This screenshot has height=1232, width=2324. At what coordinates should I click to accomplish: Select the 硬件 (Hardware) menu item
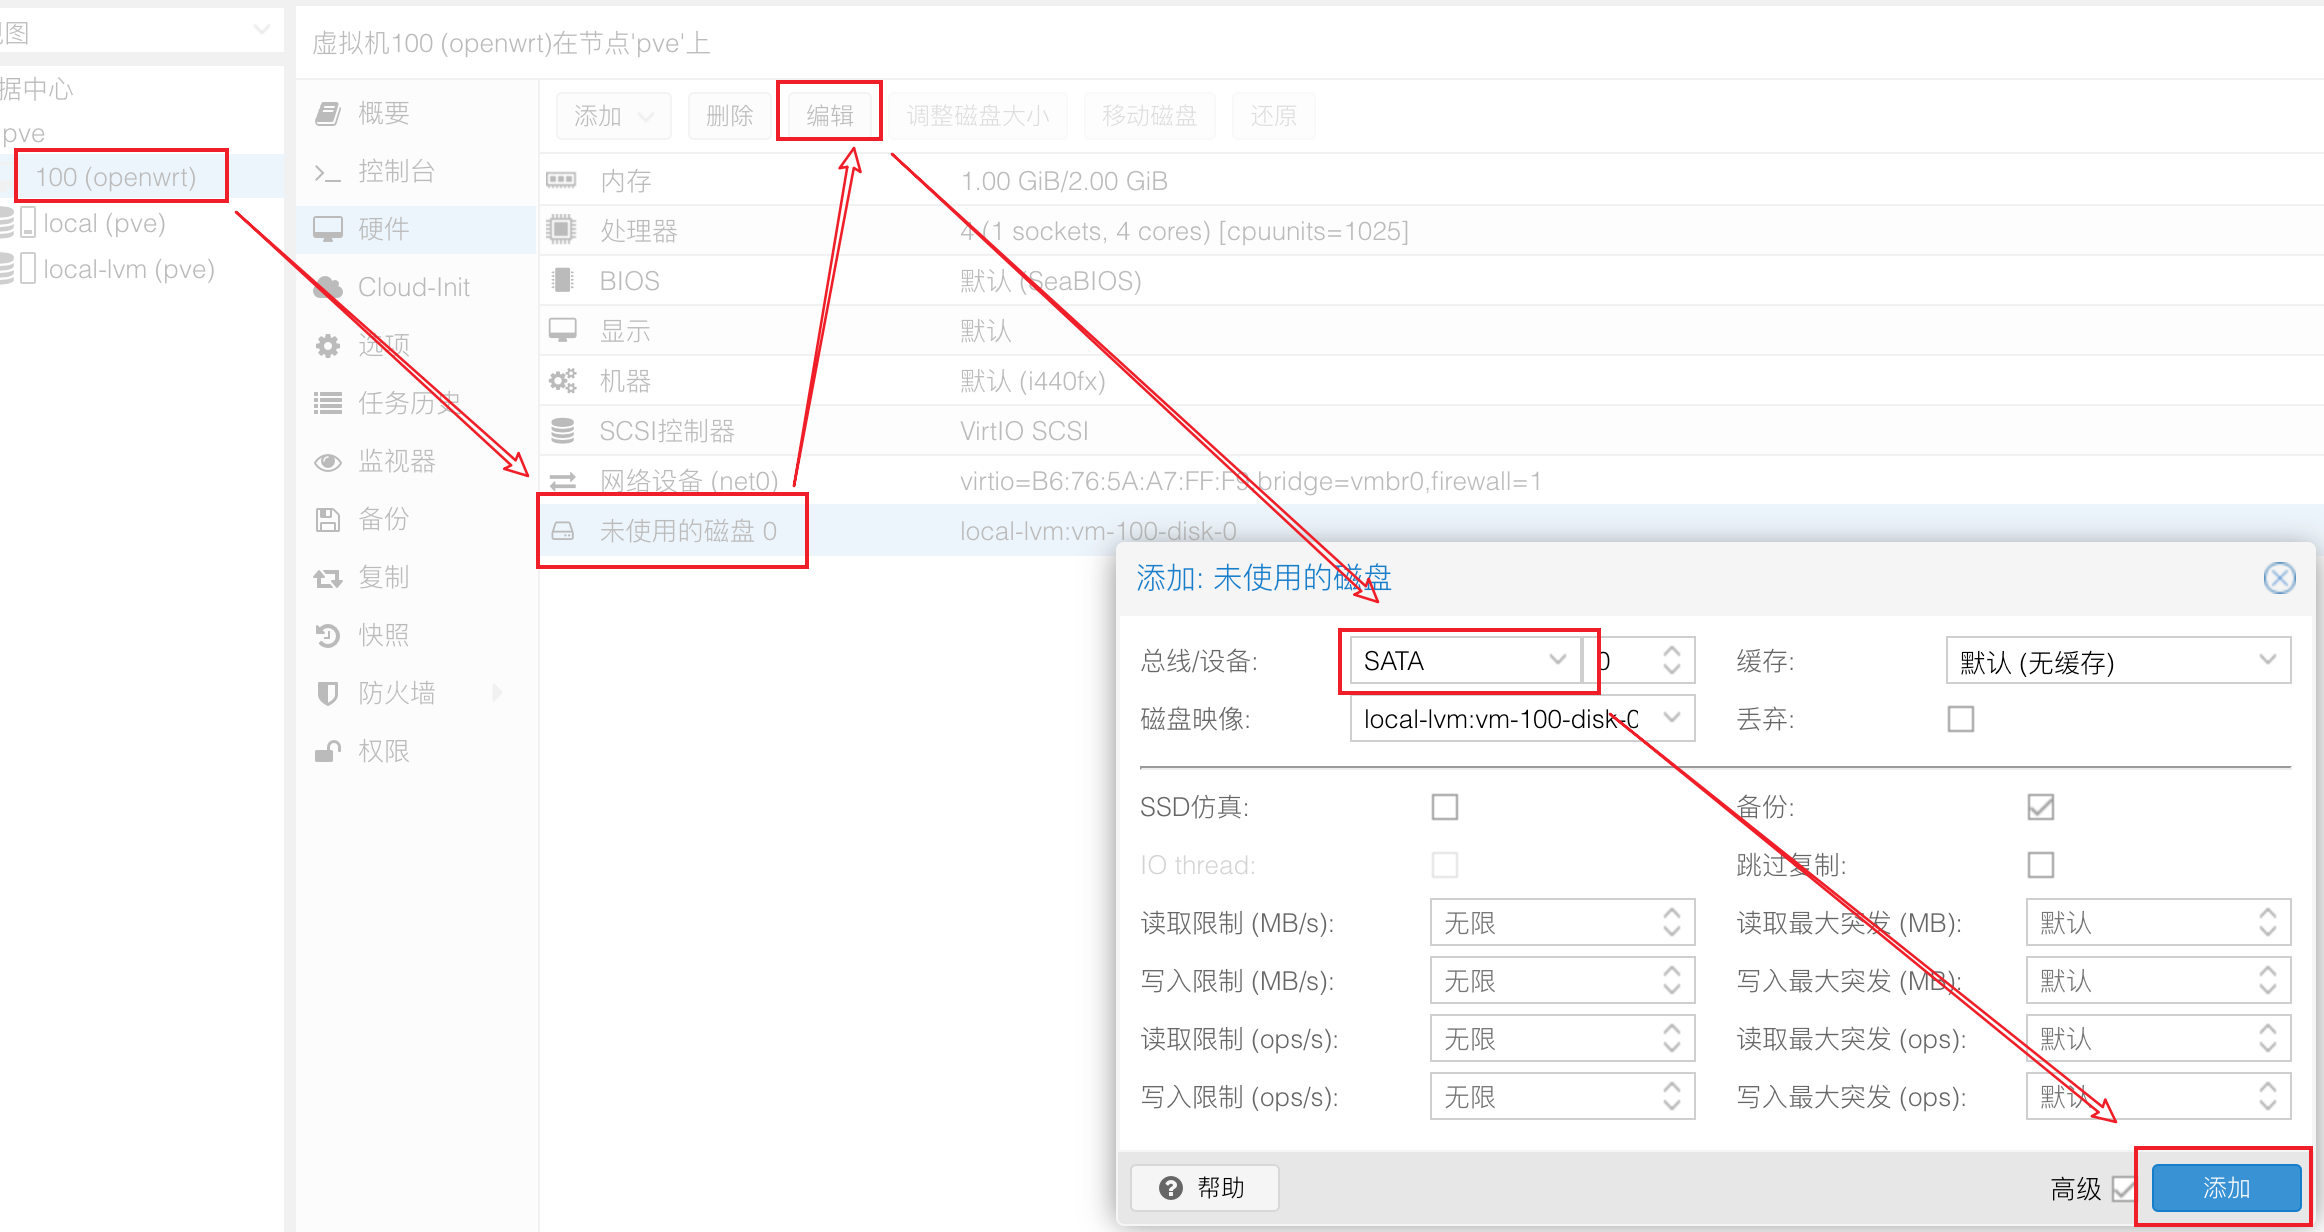coord(384,229)
